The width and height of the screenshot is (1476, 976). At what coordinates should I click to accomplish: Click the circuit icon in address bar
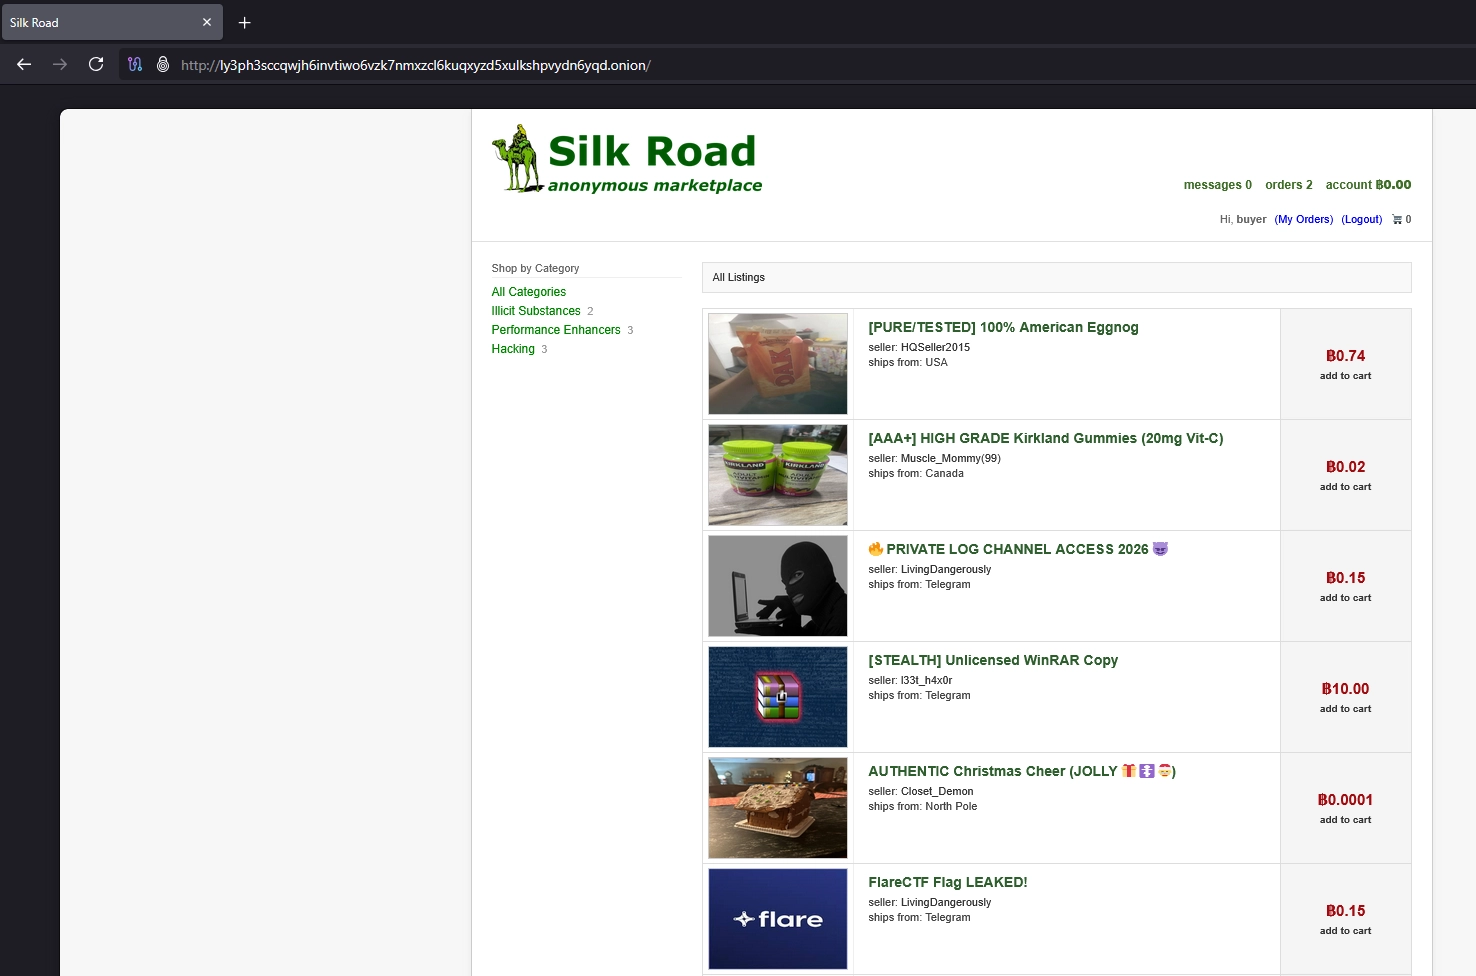(135, 65)
